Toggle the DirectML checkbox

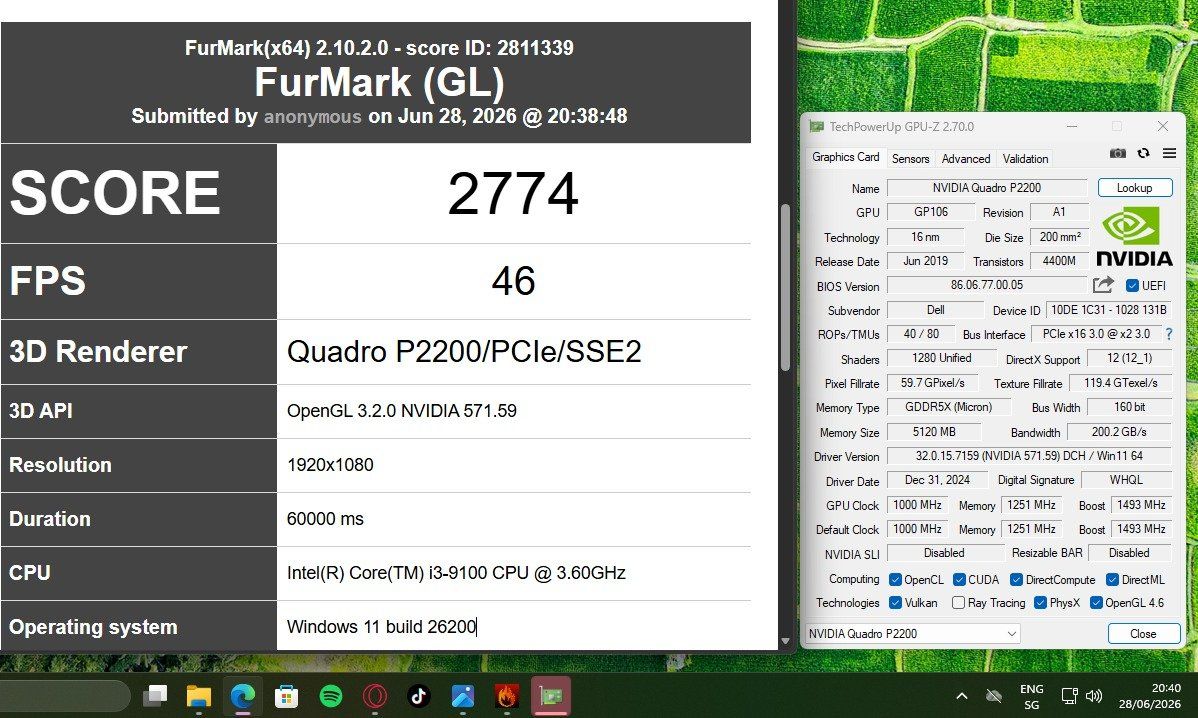(1112, 580)
